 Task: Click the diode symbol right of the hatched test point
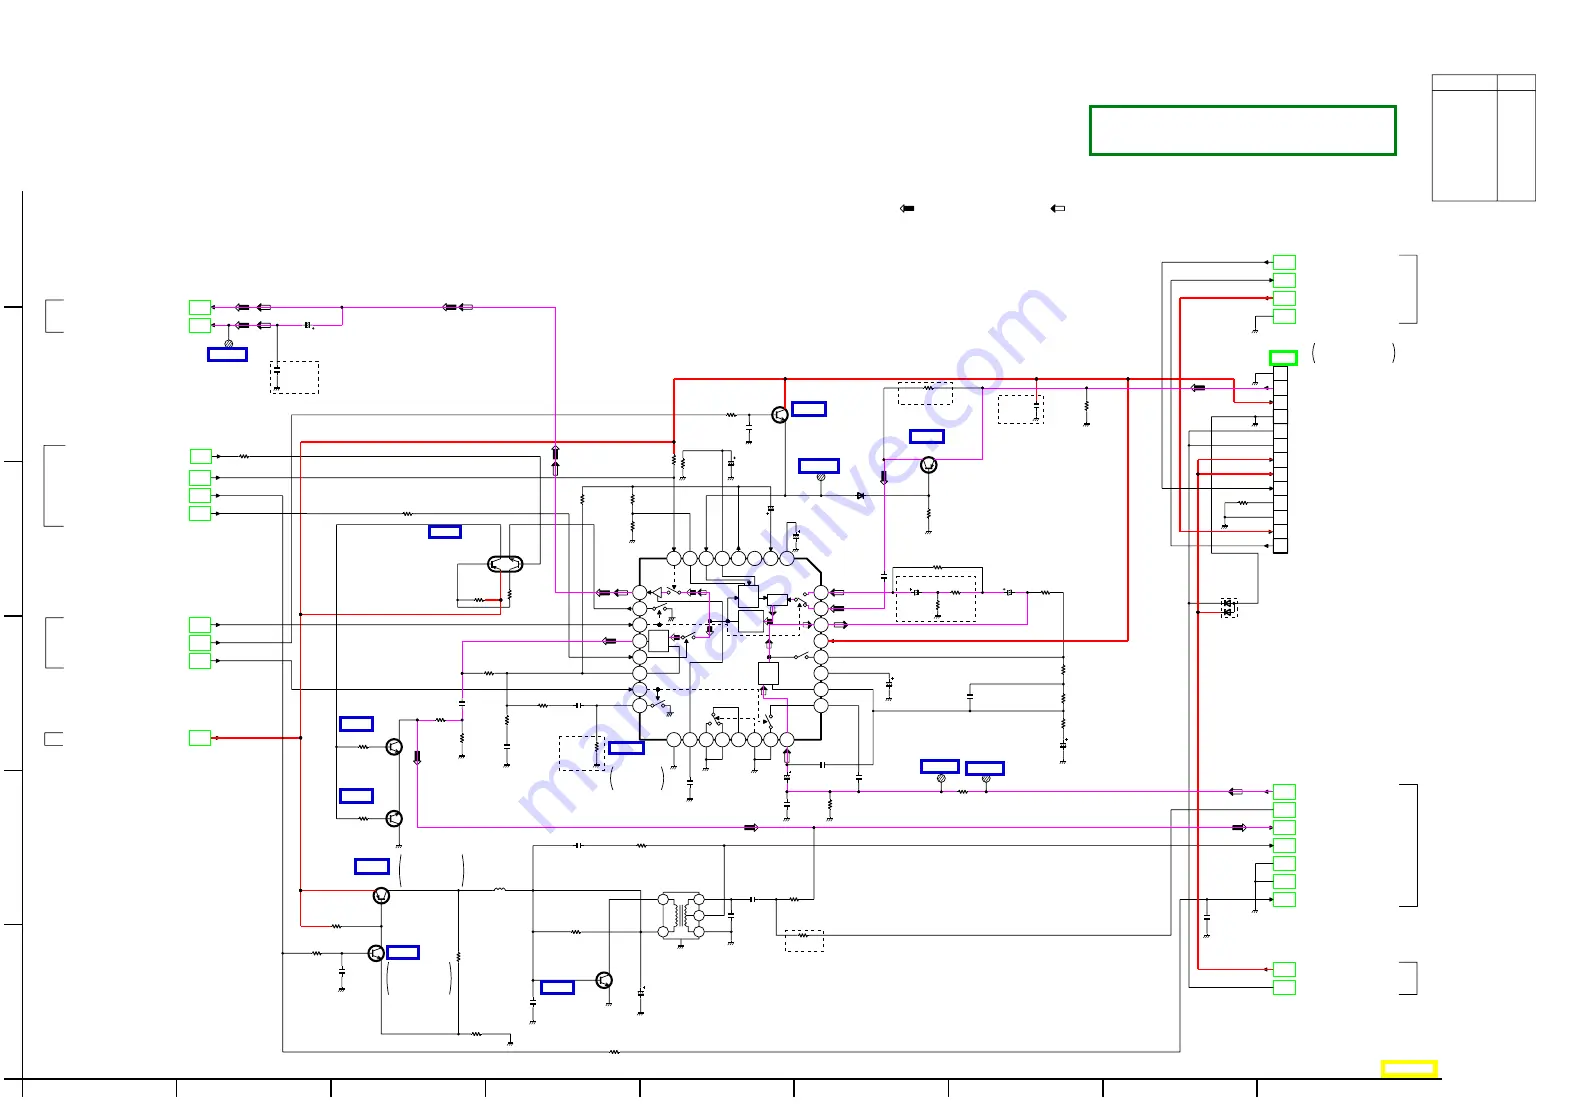(860, 495)
